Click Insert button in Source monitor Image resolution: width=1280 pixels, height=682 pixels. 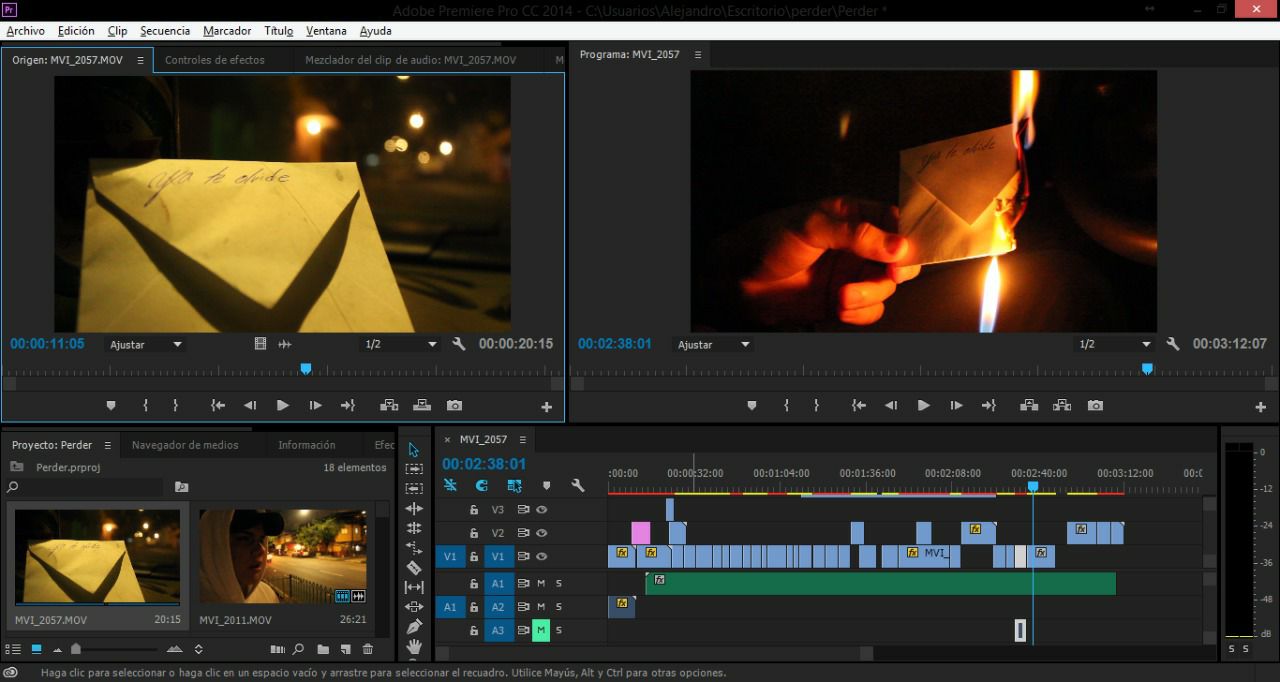point(389,405)
